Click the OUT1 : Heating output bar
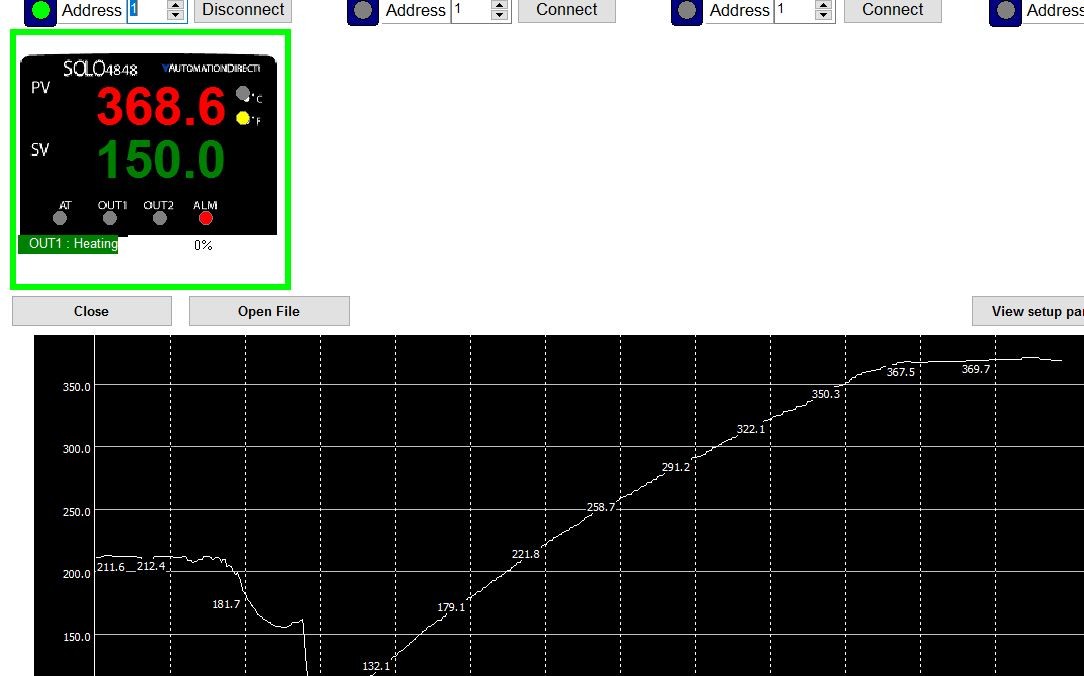1084x676 pixels. [x=68, y=244]
